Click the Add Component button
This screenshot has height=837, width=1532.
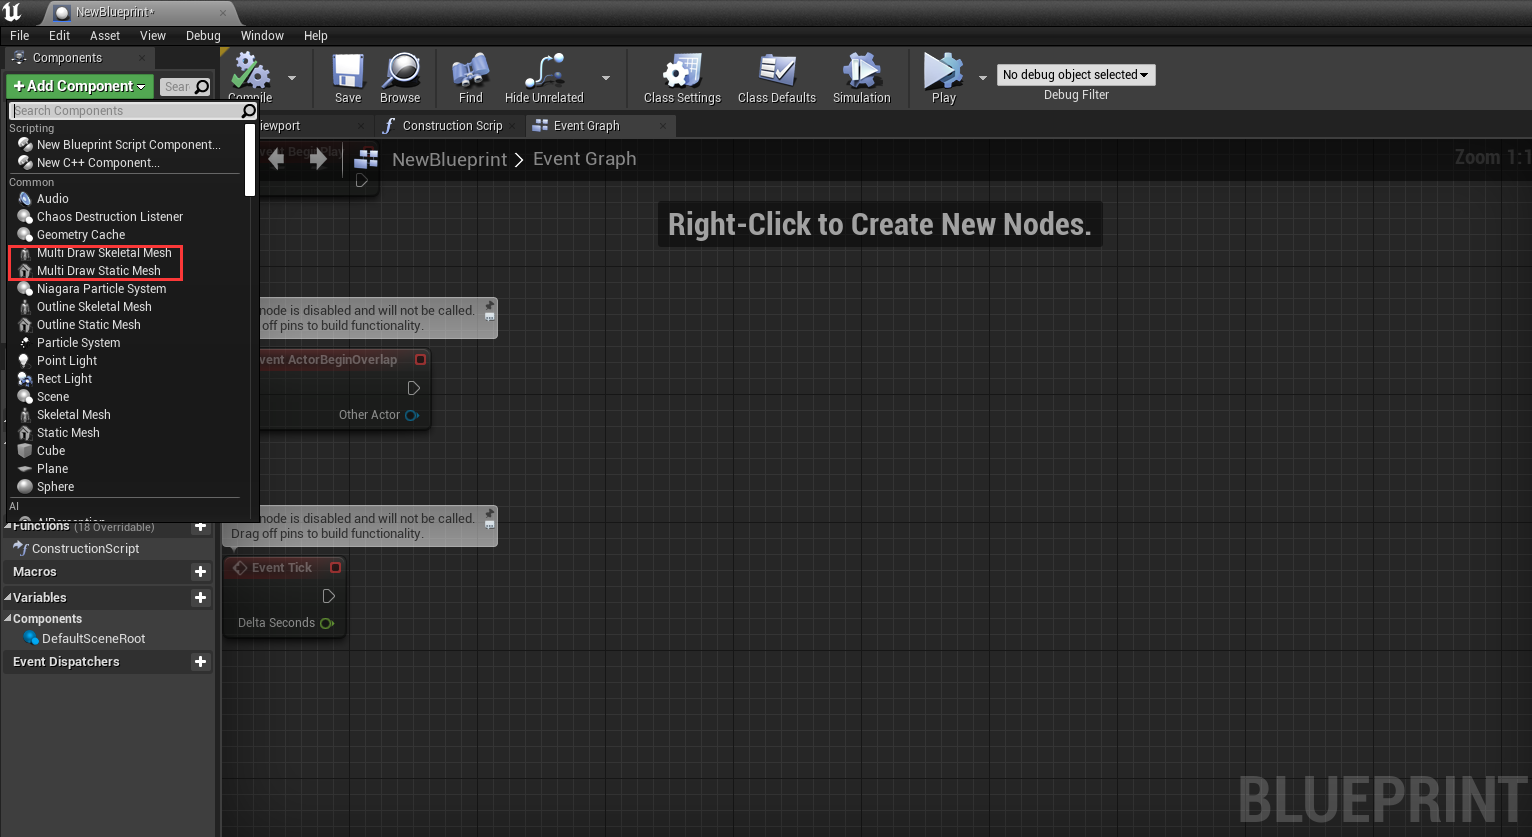(80, 86)
